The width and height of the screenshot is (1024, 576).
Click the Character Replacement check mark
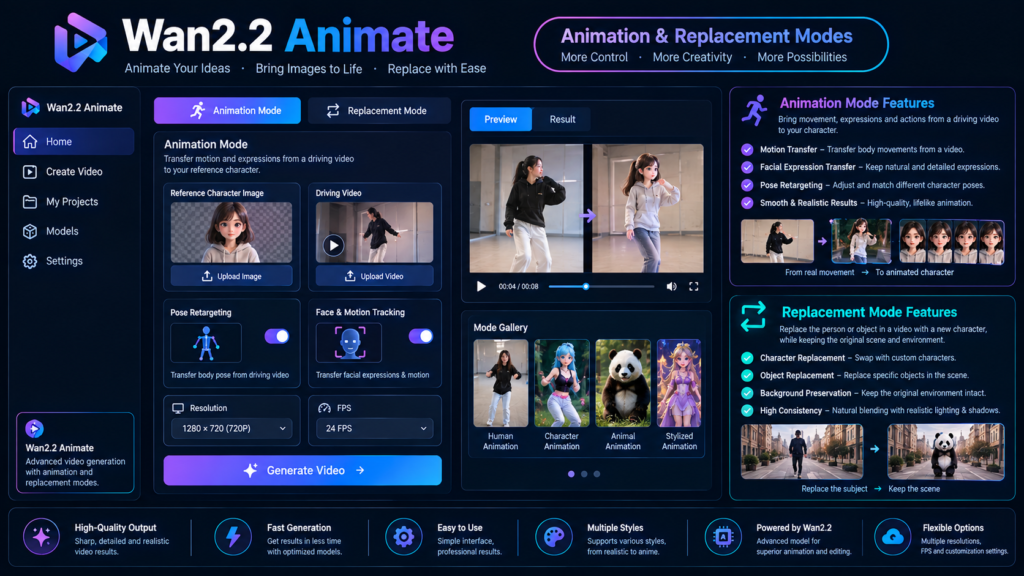pos(747,358)
